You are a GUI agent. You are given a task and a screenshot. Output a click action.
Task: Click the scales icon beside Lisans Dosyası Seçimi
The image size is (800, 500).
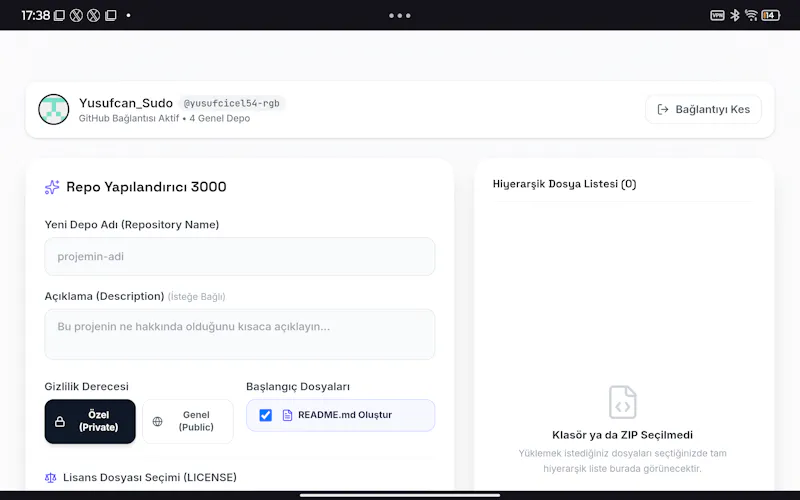click(x=51, y=478)
